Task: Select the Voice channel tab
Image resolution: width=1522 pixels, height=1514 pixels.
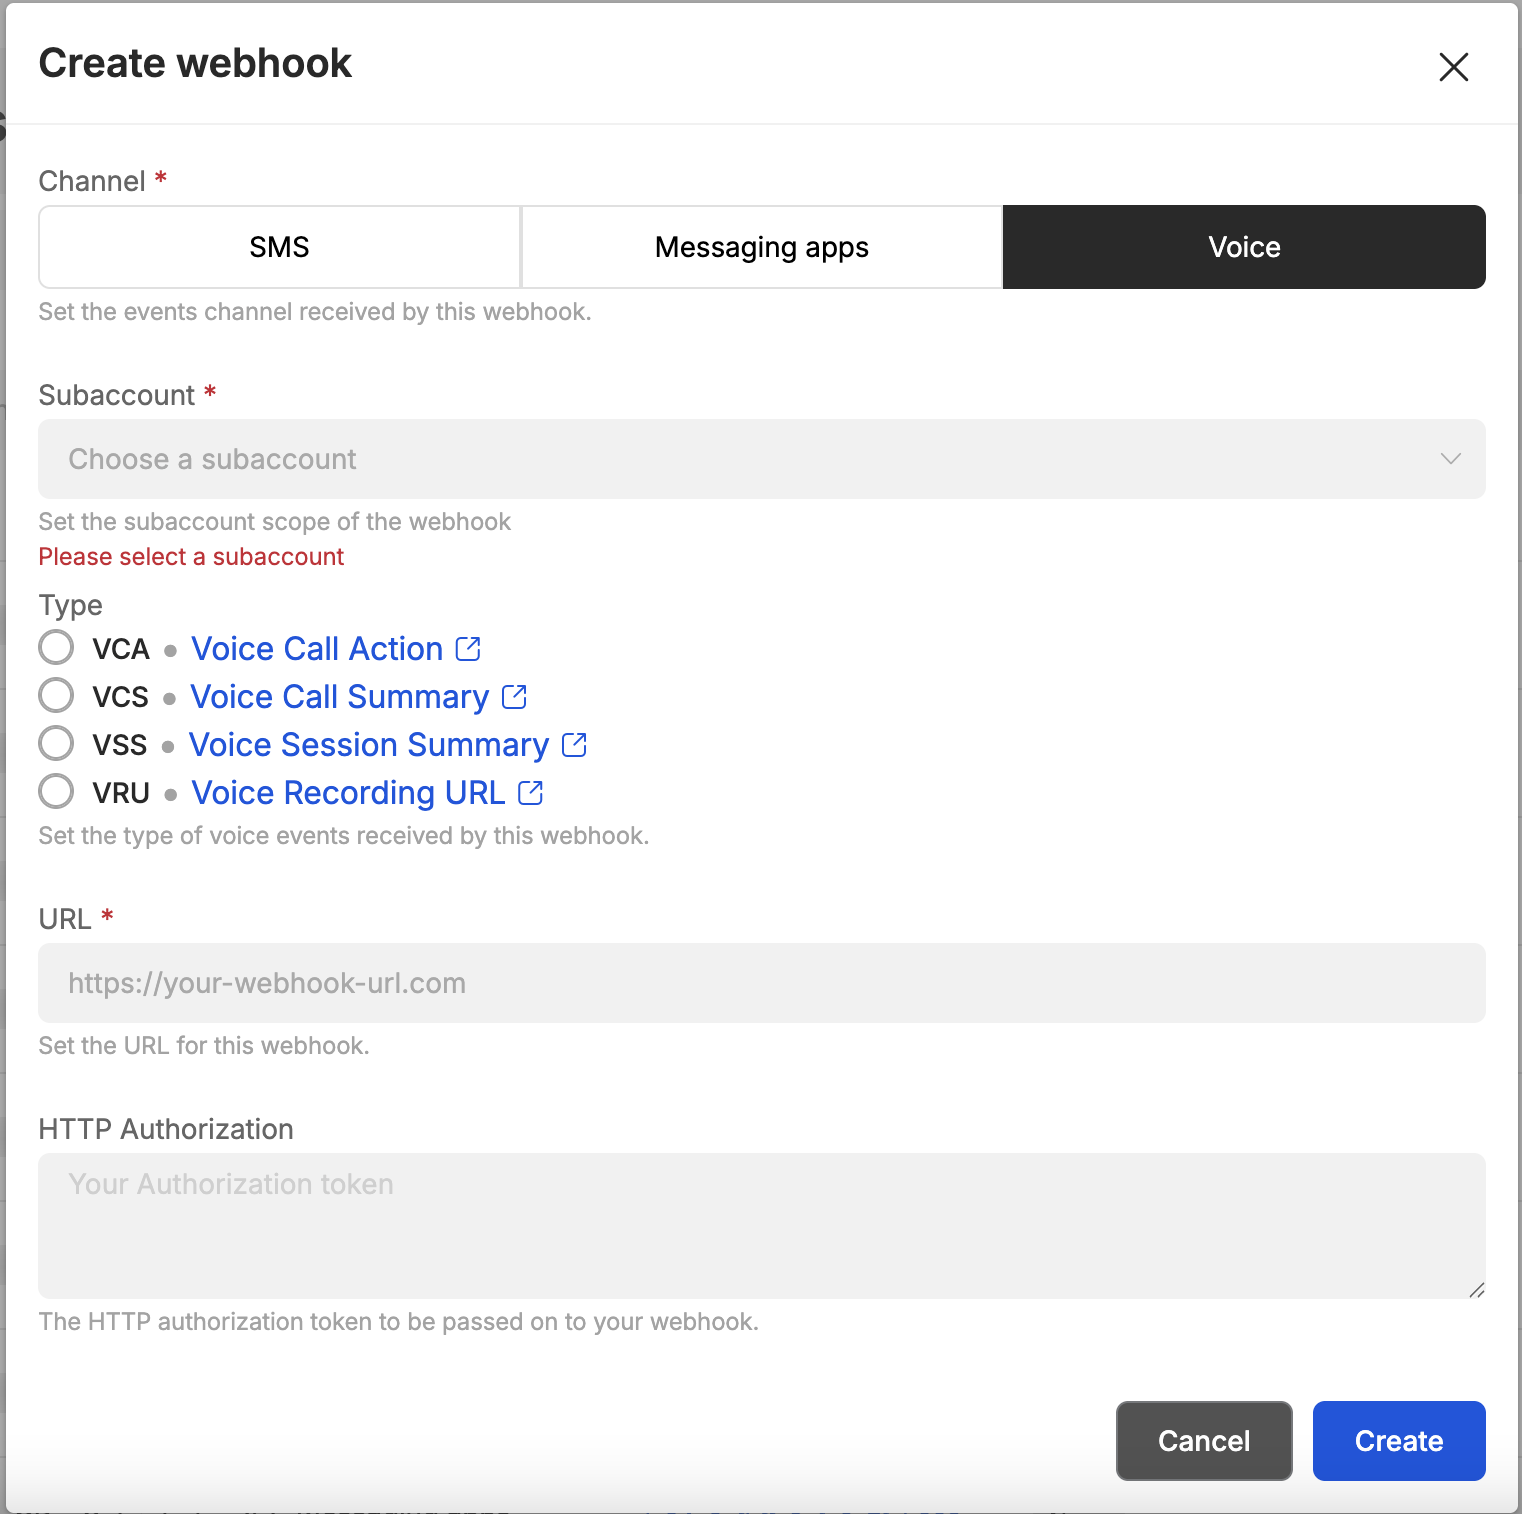Action: point(1244,247)
